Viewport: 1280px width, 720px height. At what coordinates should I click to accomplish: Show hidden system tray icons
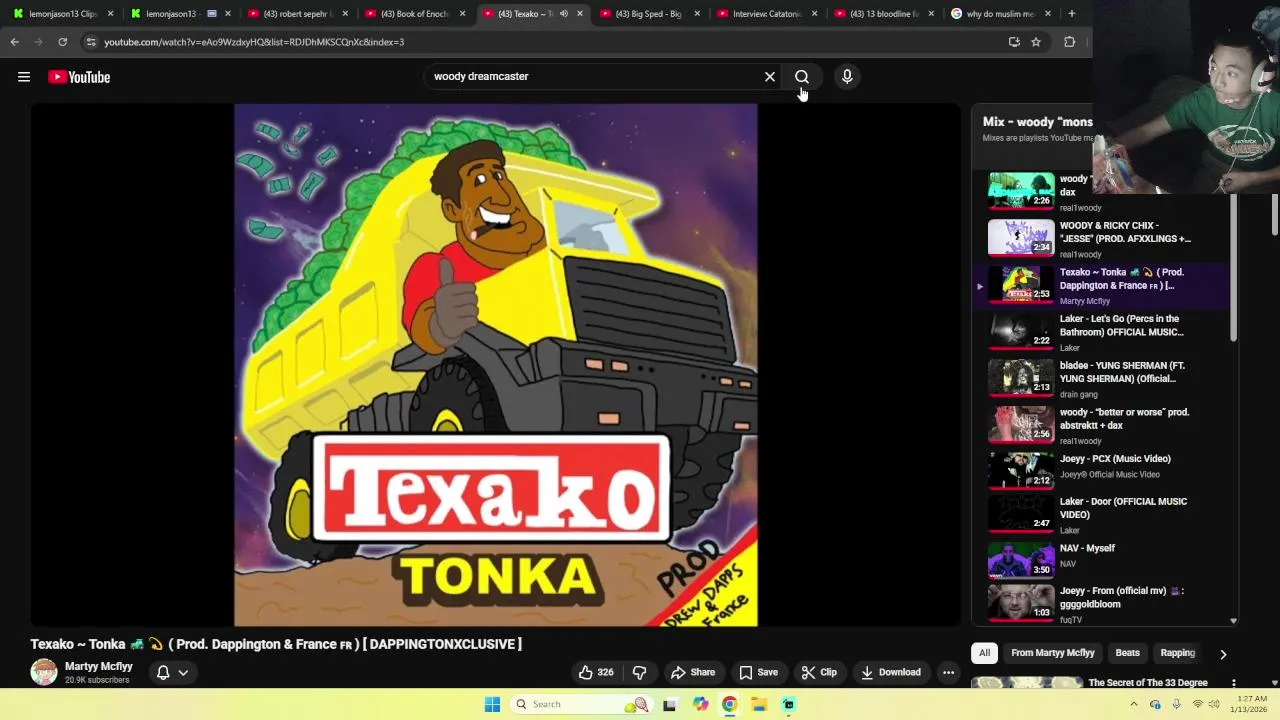click(1133, 704)
